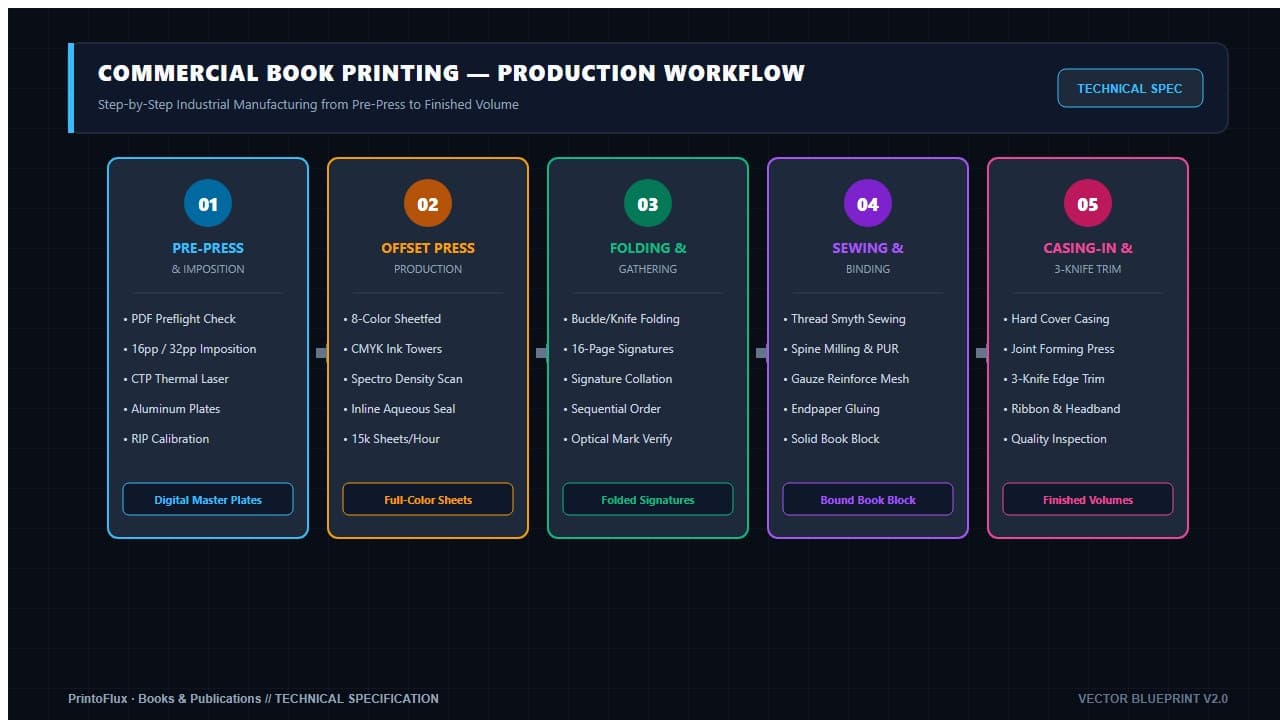Click the connector between Sewing and Casing-In

(981, 353)
